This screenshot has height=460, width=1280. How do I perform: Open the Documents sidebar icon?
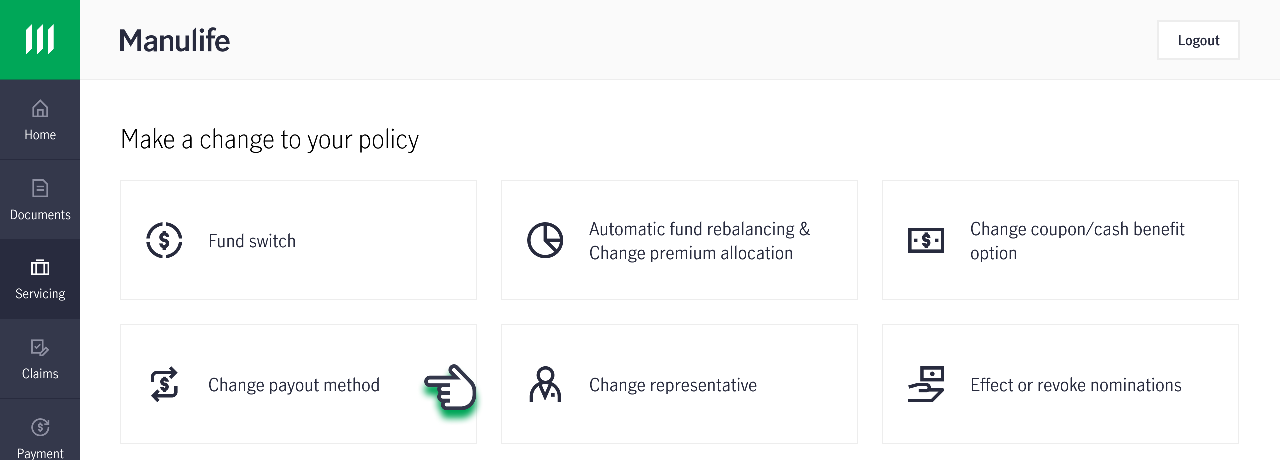click(40, 188)
